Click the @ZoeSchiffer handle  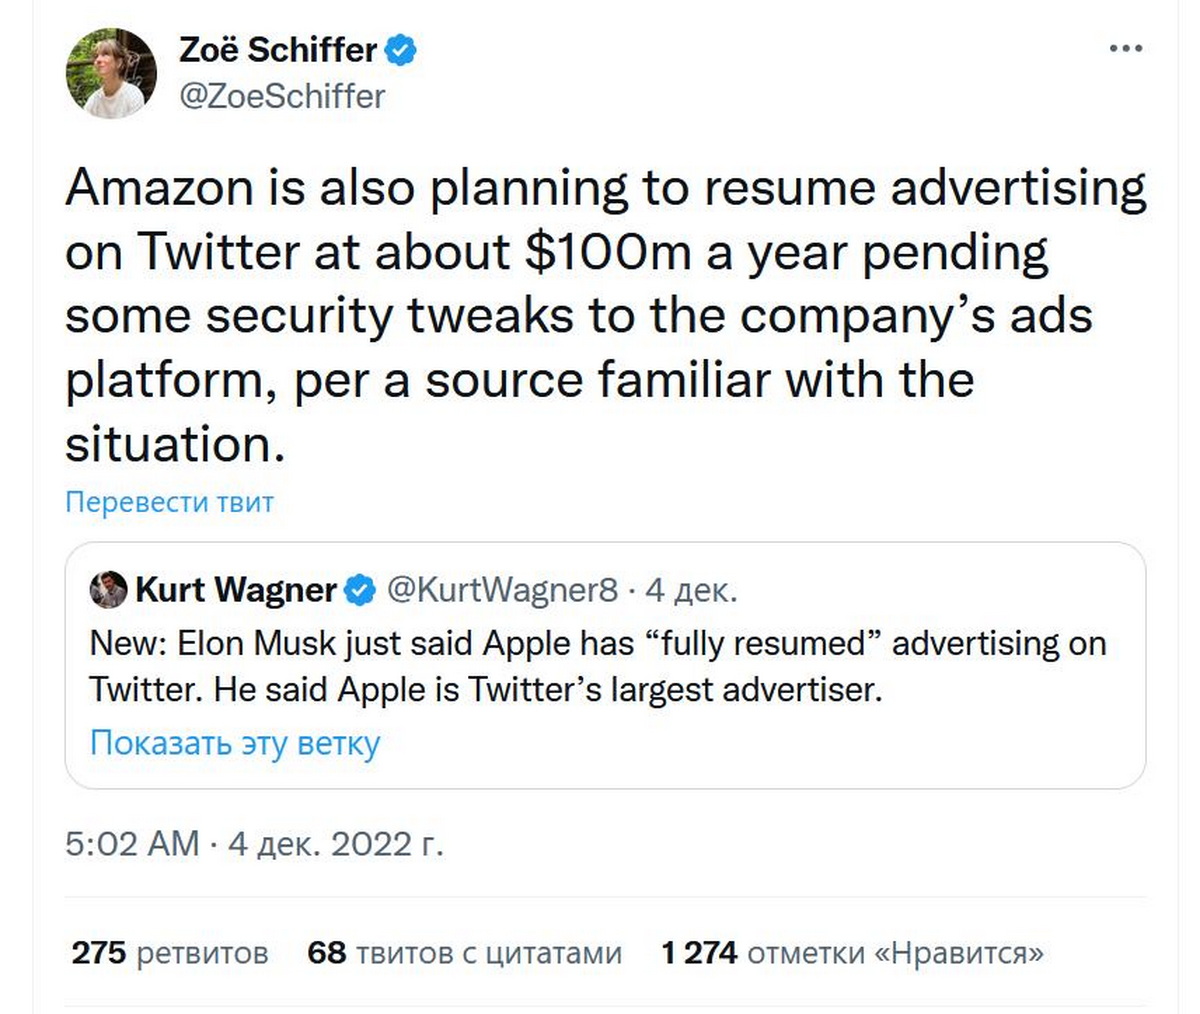[x=281, y=96]
